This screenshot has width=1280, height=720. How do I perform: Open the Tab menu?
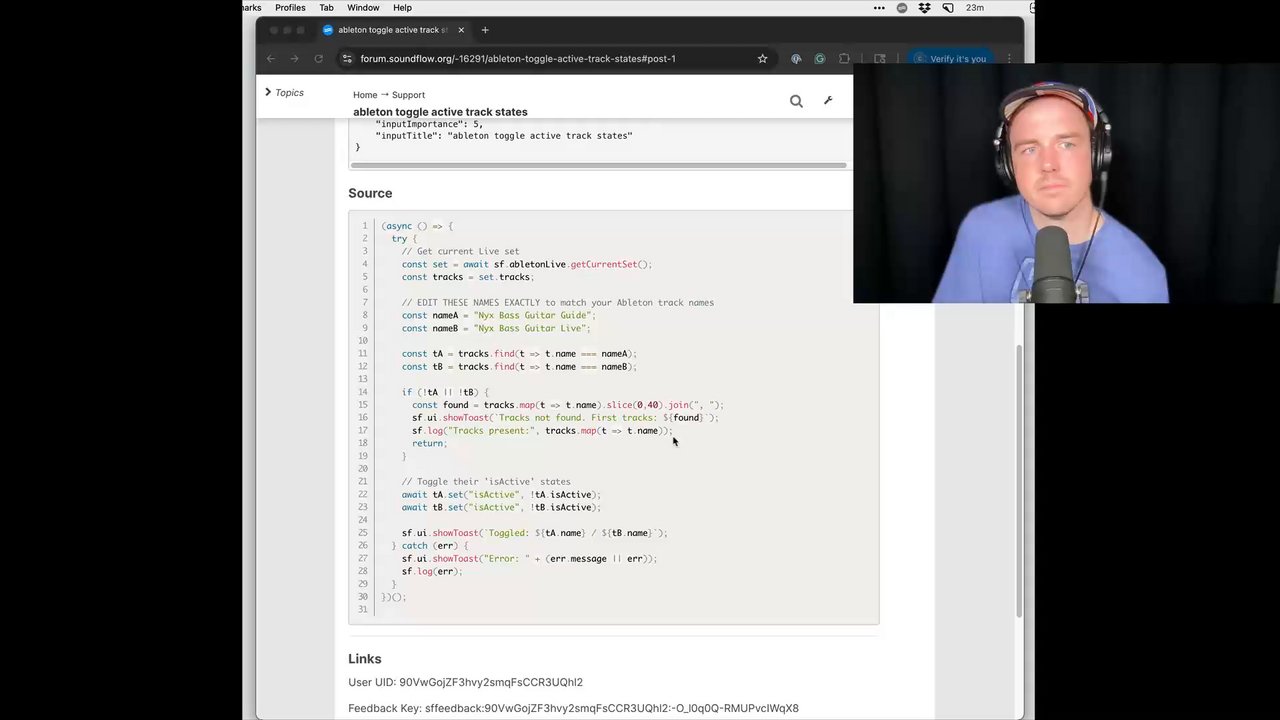click(x=327, y=8)
